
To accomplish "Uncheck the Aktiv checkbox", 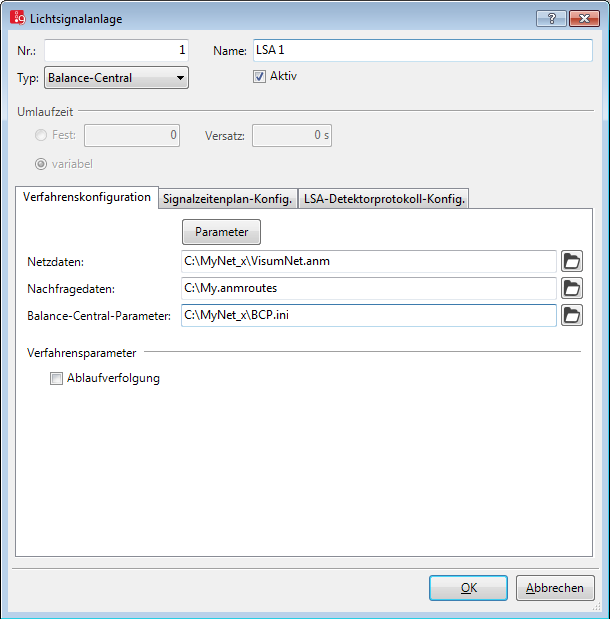I will pyautogui.click(x=259, y=76).
